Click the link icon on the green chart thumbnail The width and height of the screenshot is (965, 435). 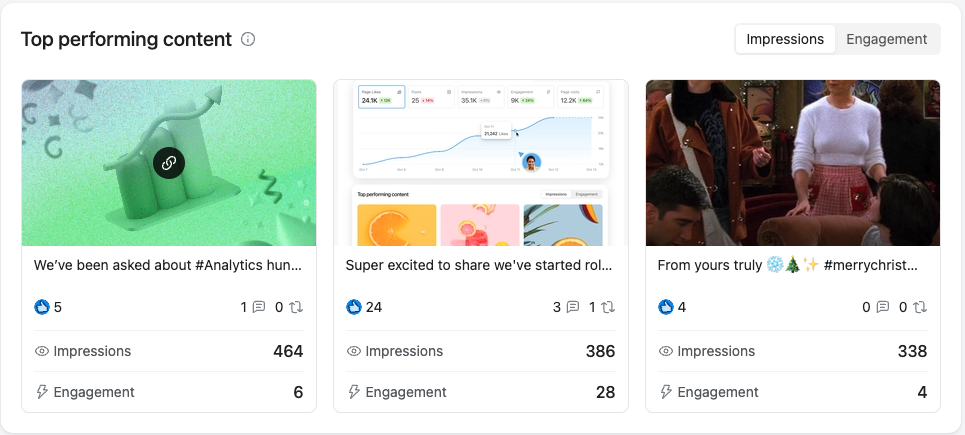[x=169, y=163]
